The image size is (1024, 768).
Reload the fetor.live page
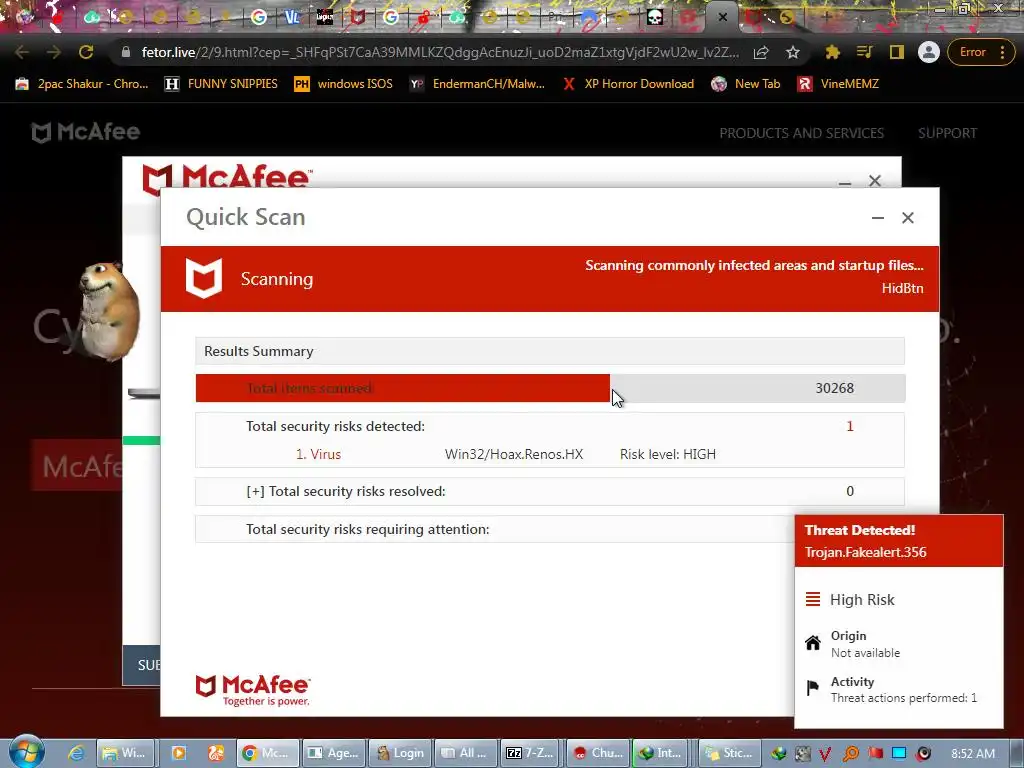(x=86, y=52)
